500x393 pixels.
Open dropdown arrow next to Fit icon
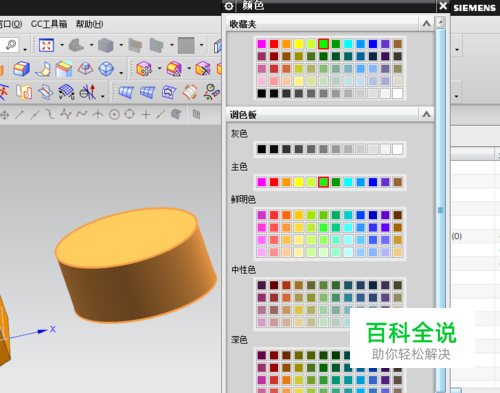tap(62, 45)
